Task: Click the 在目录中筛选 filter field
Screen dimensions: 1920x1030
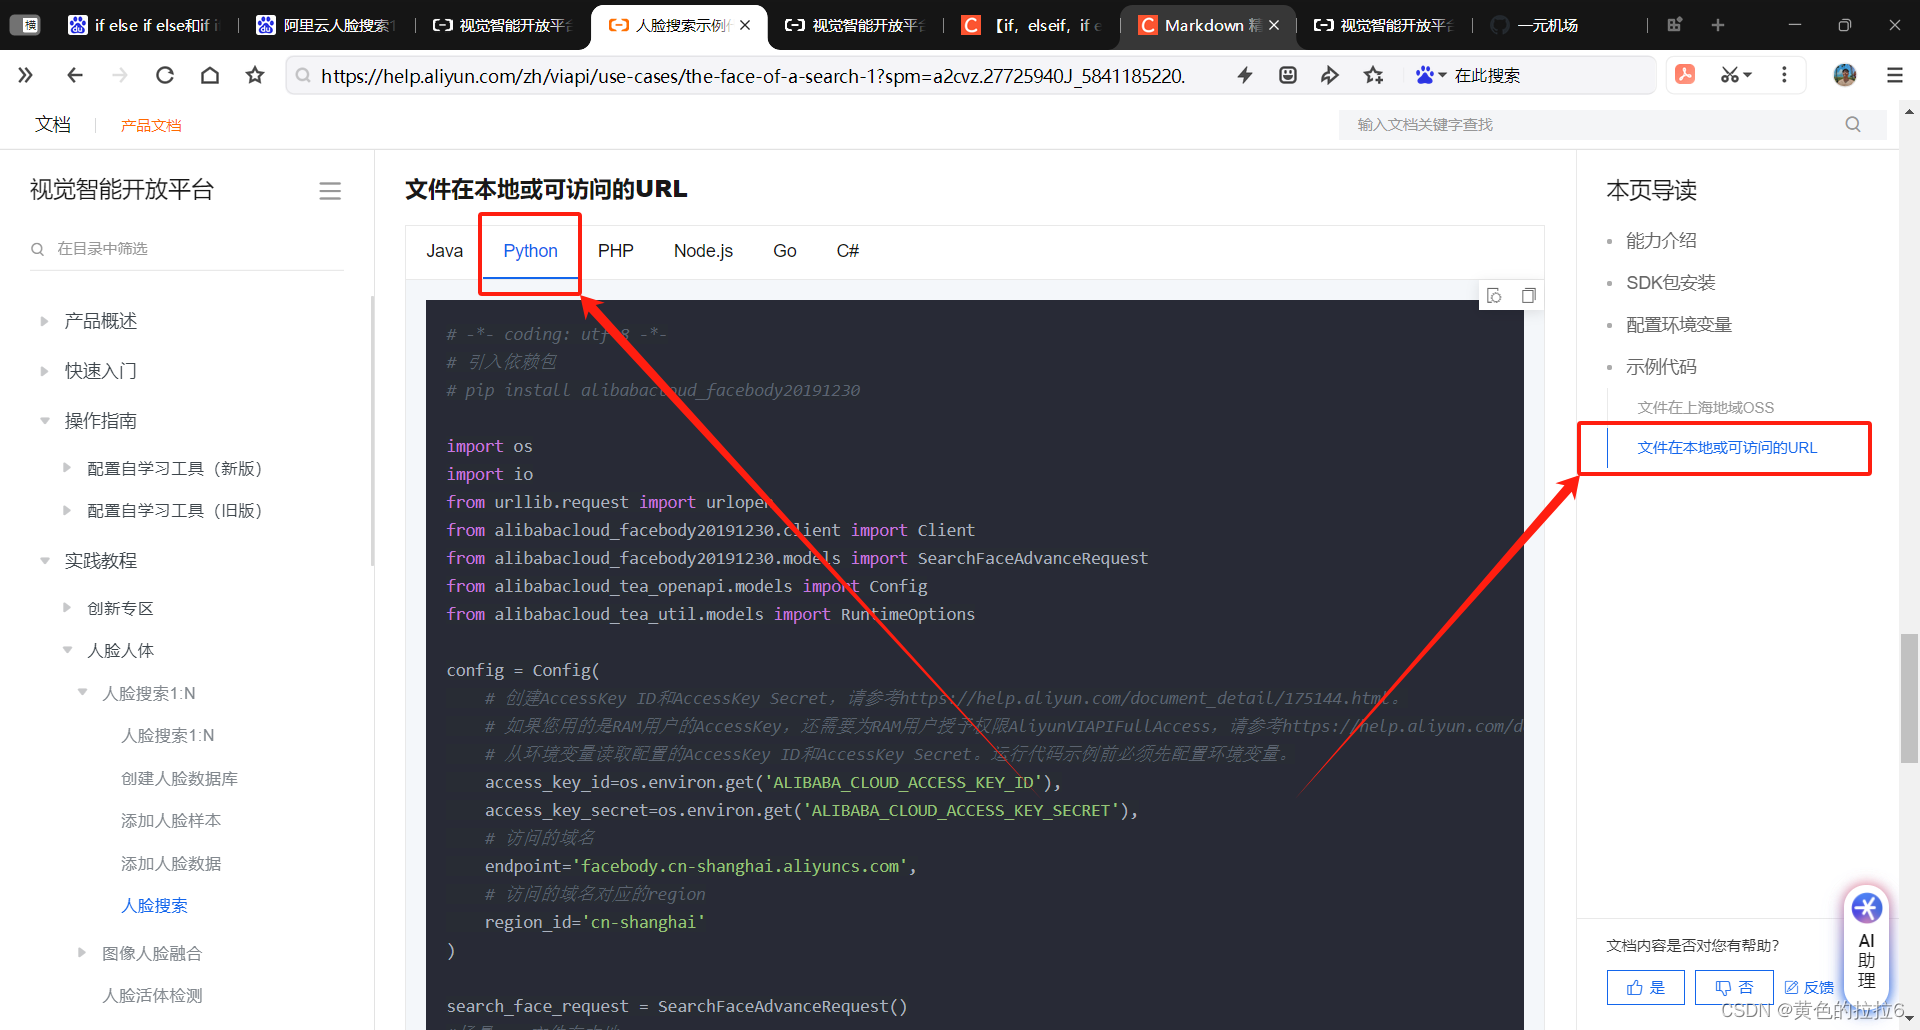Action: click(187, 248)
